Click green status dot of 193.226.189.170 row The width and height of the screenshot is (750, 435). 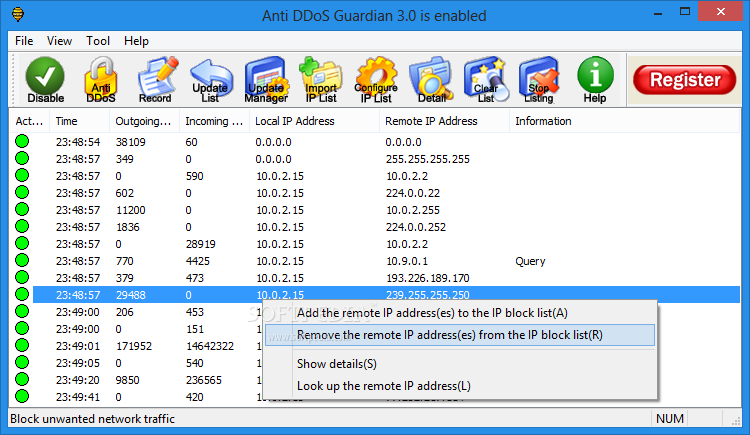[22, 277]
